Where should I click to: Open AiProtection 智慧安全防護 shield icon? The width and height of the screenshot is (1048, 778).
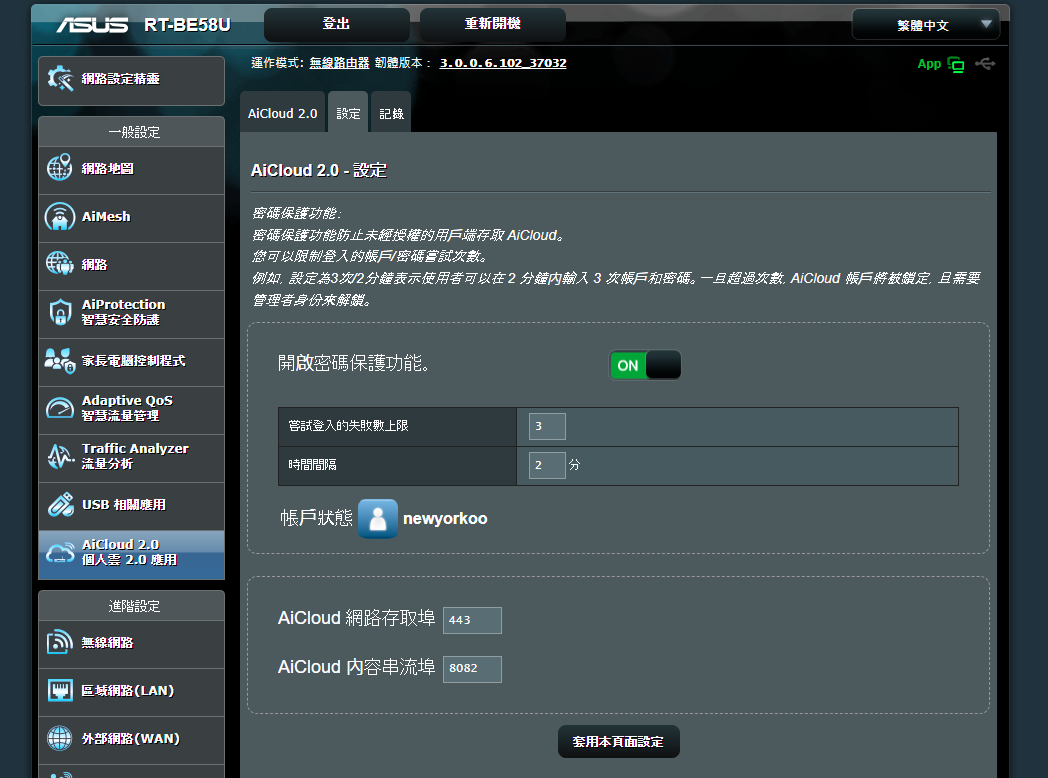pyautogui.click(x=59, y=312)
